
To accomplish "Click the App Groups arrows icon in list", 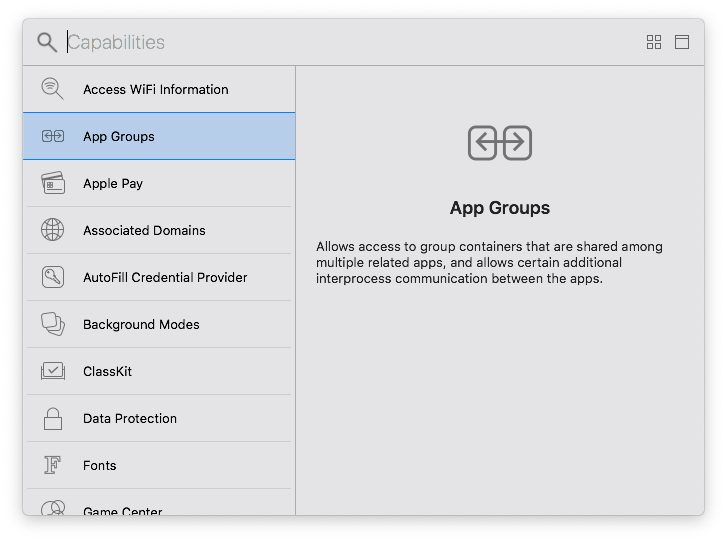I will 52,136.
